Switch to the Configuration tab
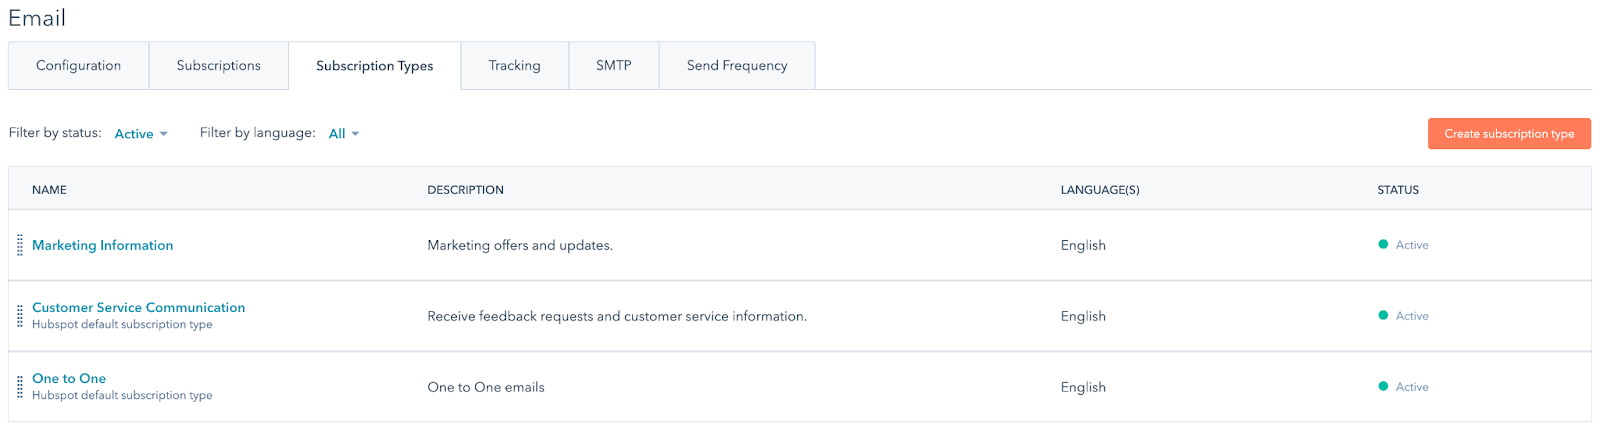The image size is (1600, 430). click(78, 66)
